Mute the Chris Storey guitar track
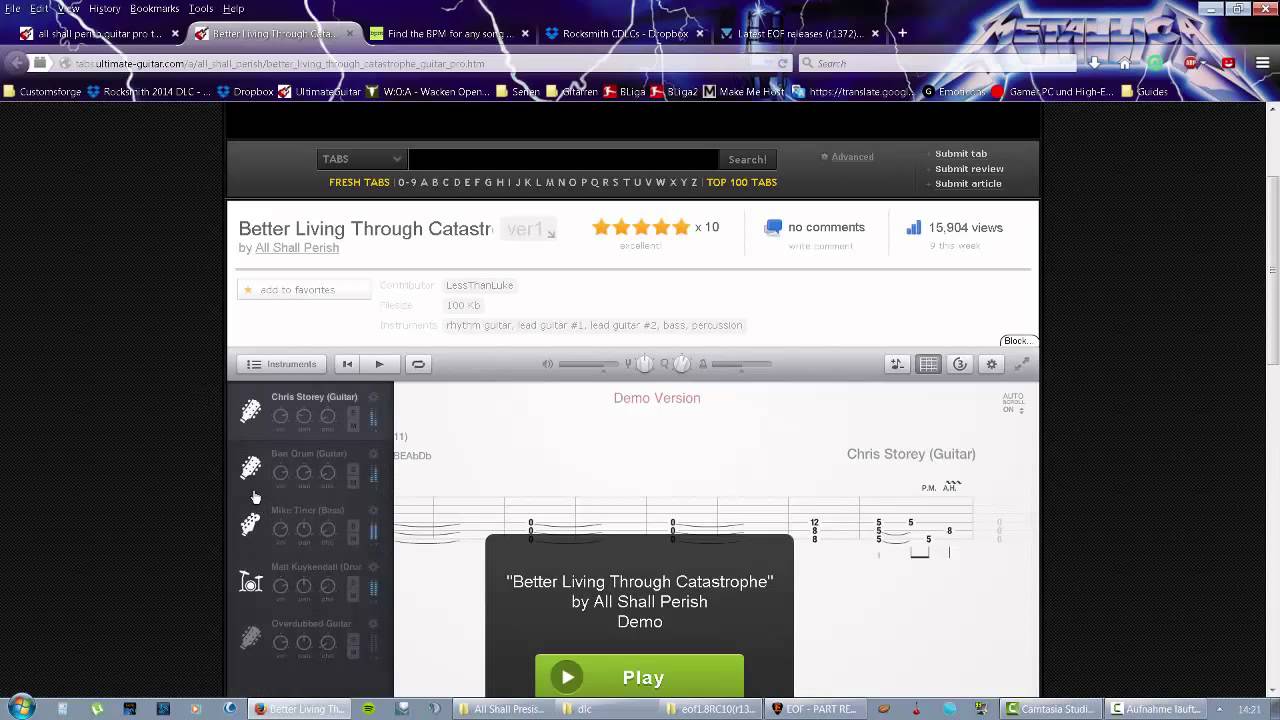This screenshot has width=1280, height=720. 353,425
